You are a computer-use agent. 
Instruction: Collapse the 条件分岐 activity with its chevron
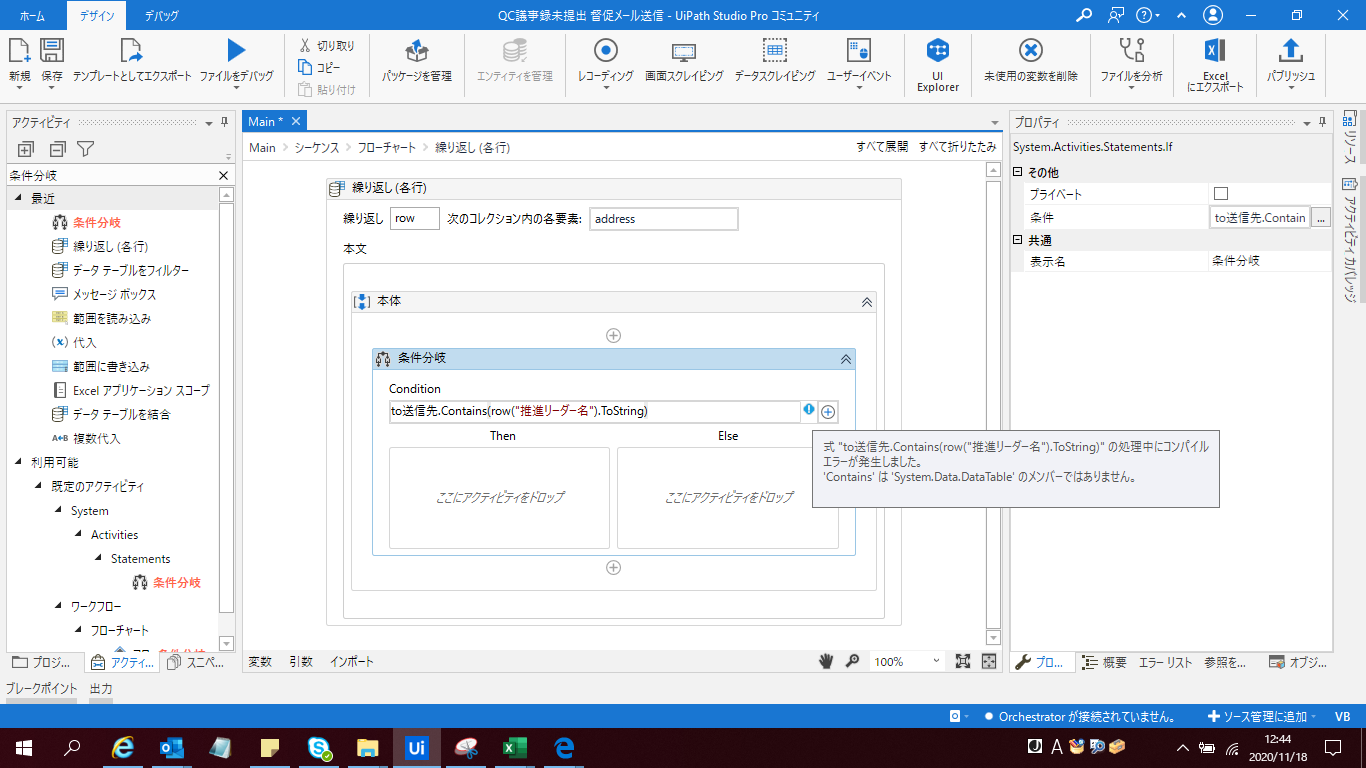point(845,358)
